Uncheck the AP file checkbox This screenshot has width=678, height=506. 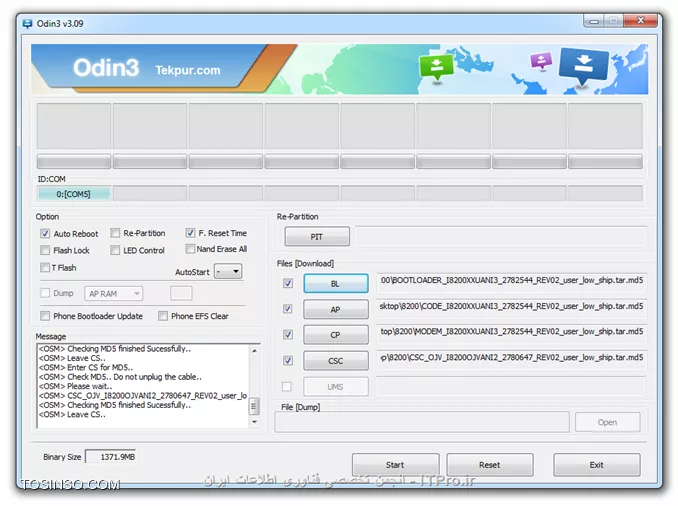click(x=288, y=309)
